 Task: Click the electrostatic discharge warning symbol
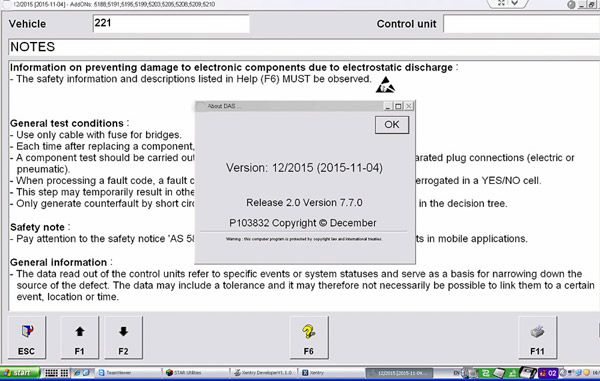385,85
